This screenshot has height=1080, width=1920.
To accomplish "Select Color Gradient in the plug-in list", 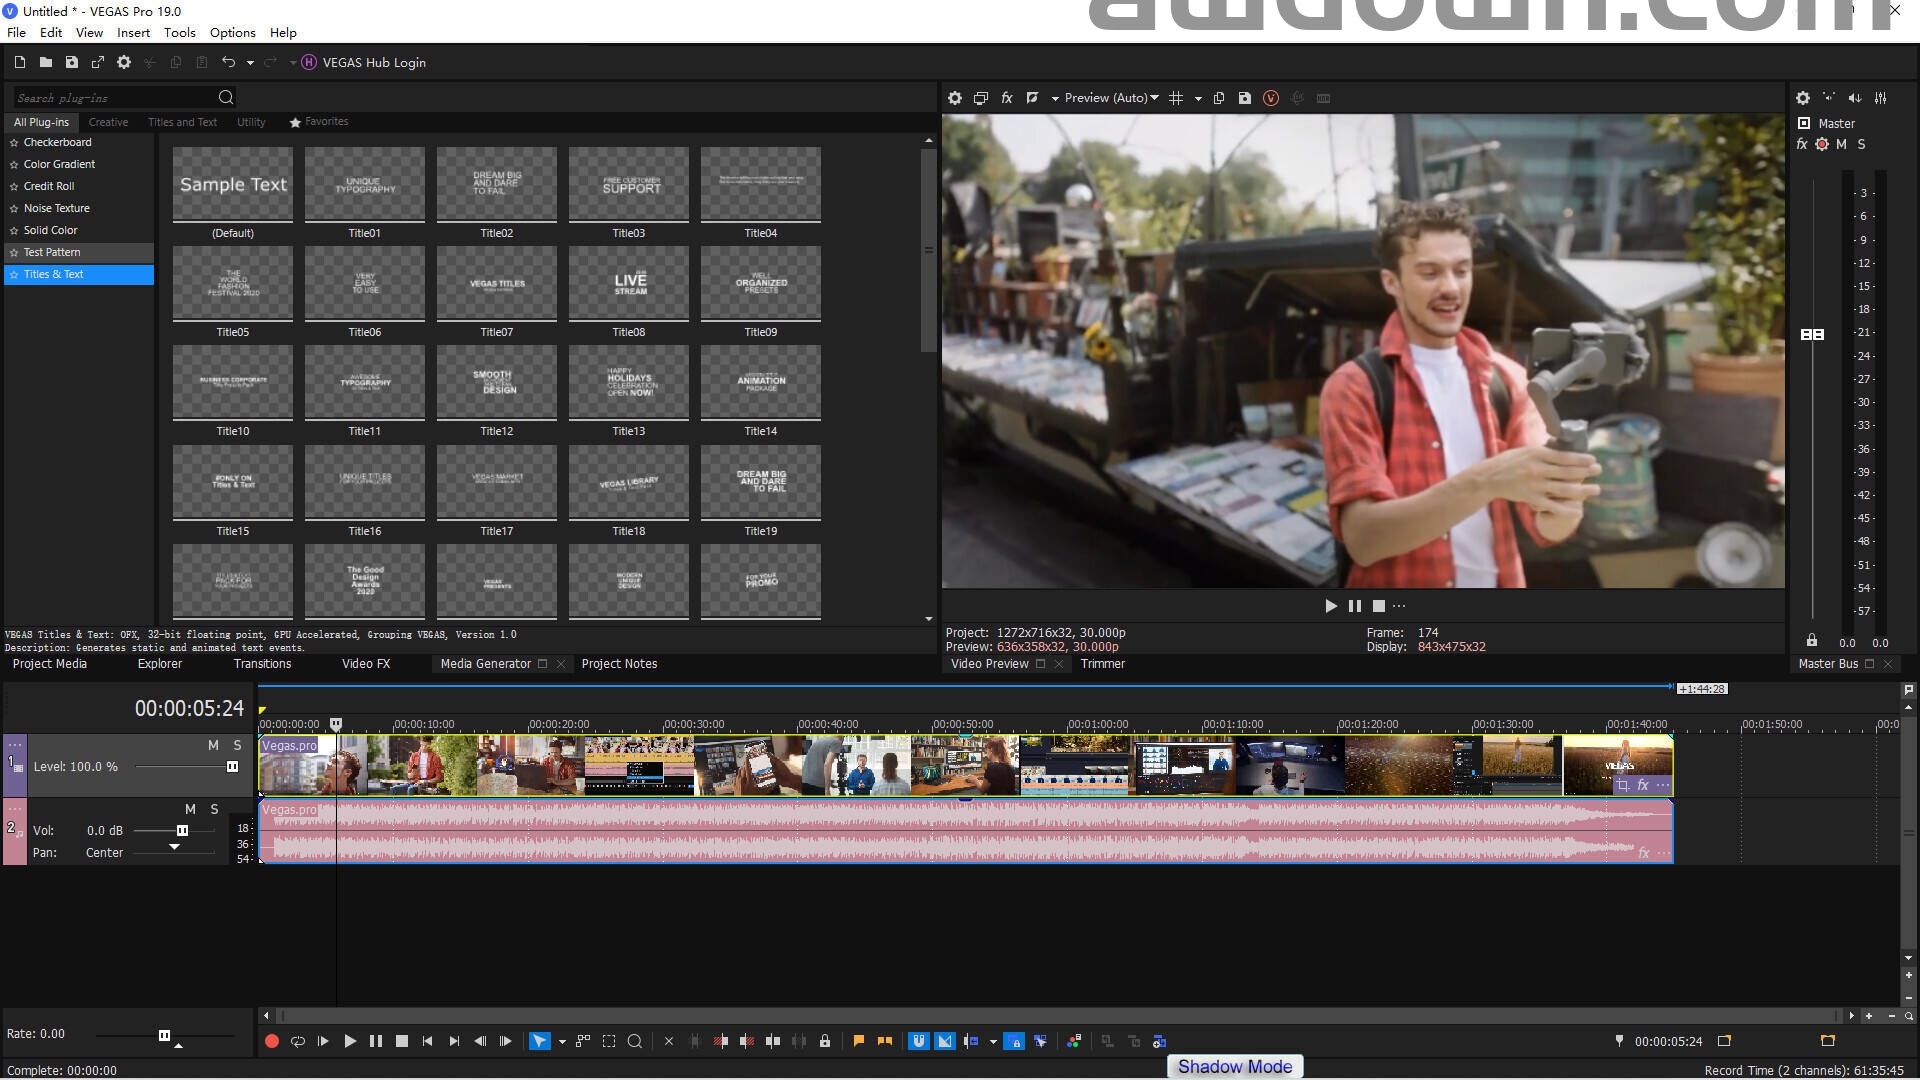I will pyautogui.click(x=59, y=164).
